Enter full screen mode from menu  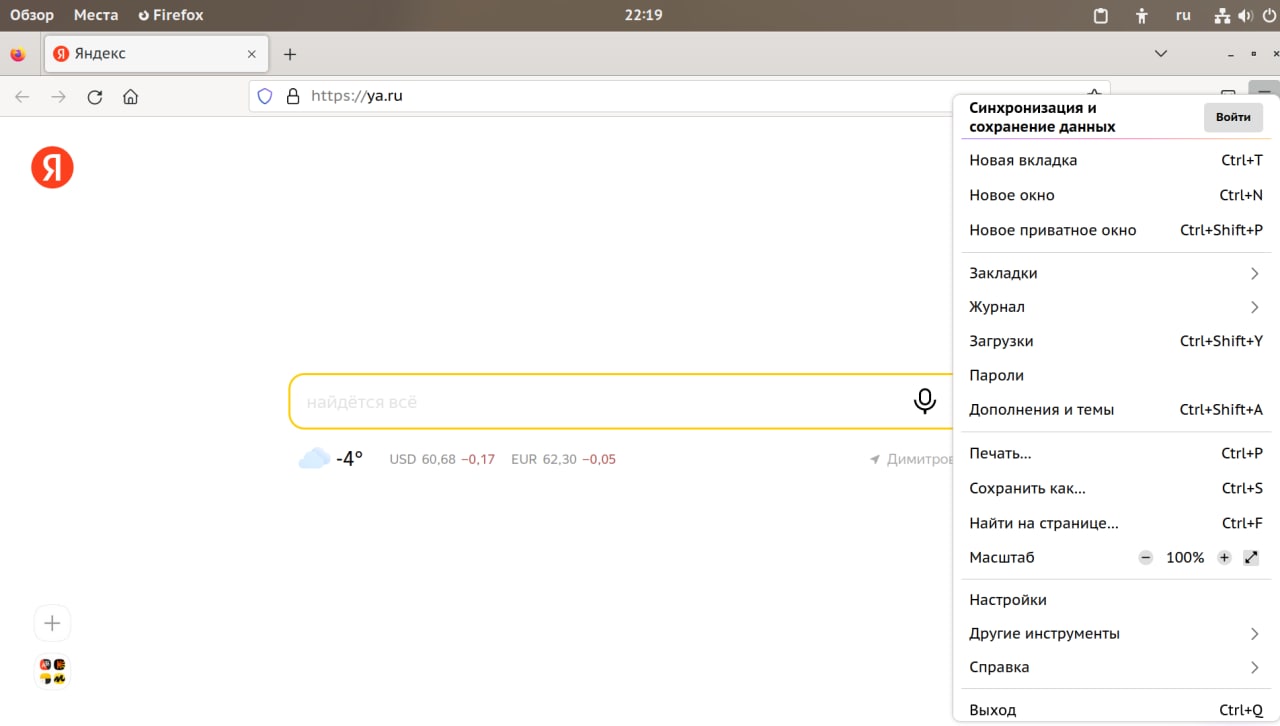(1251, 558)
